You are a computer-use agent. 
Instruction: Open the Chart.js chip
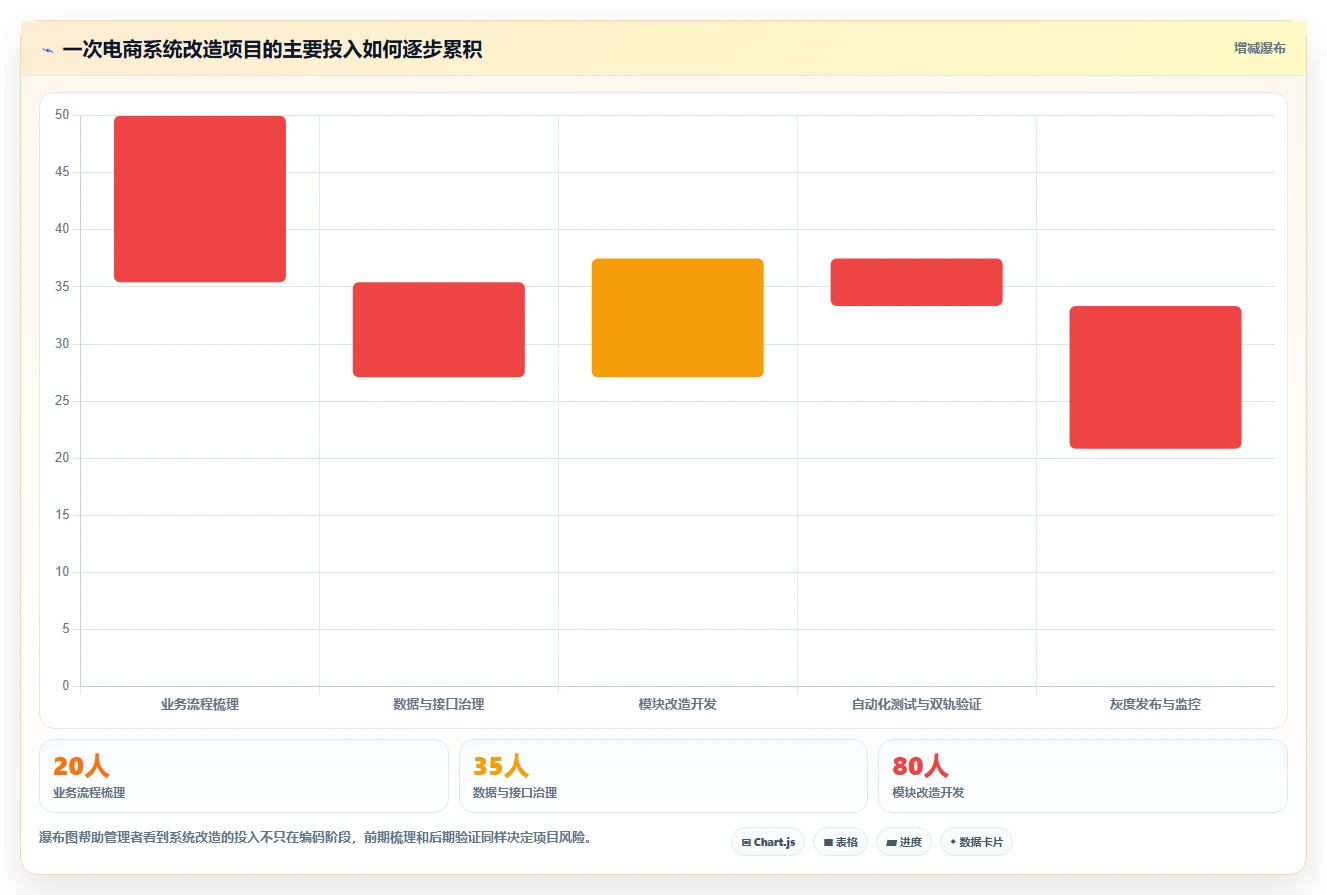pos(768,842)
